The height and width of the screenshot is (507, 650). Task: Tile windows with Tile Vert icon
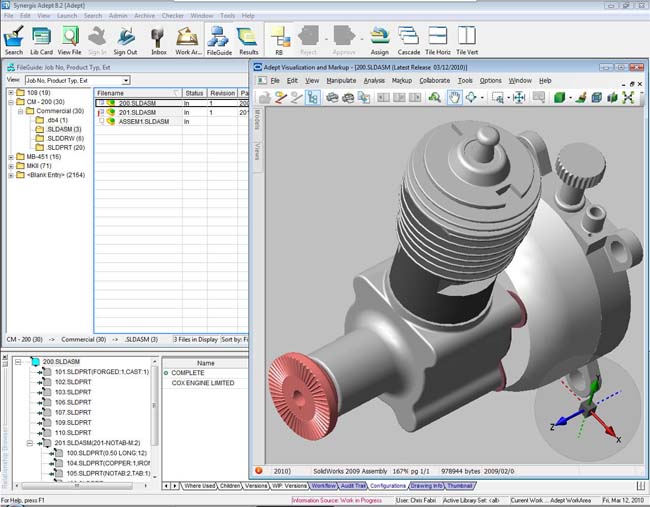(467, 40)
